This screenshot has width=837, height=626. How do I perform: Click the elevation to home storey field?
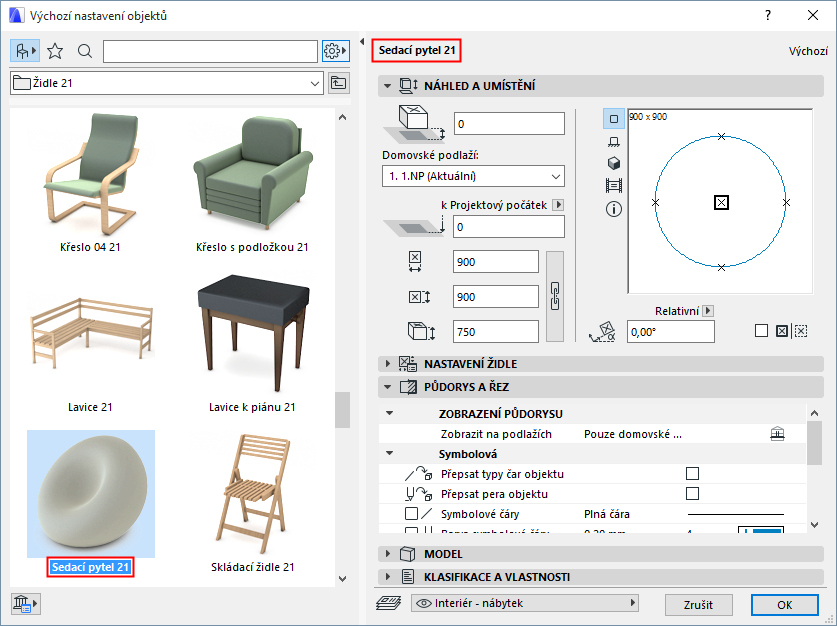509,124
